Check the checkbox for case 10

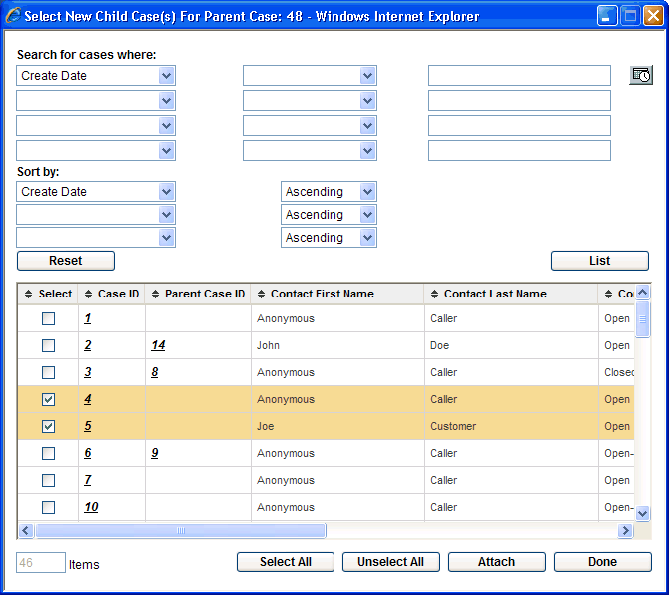[48, 507]
